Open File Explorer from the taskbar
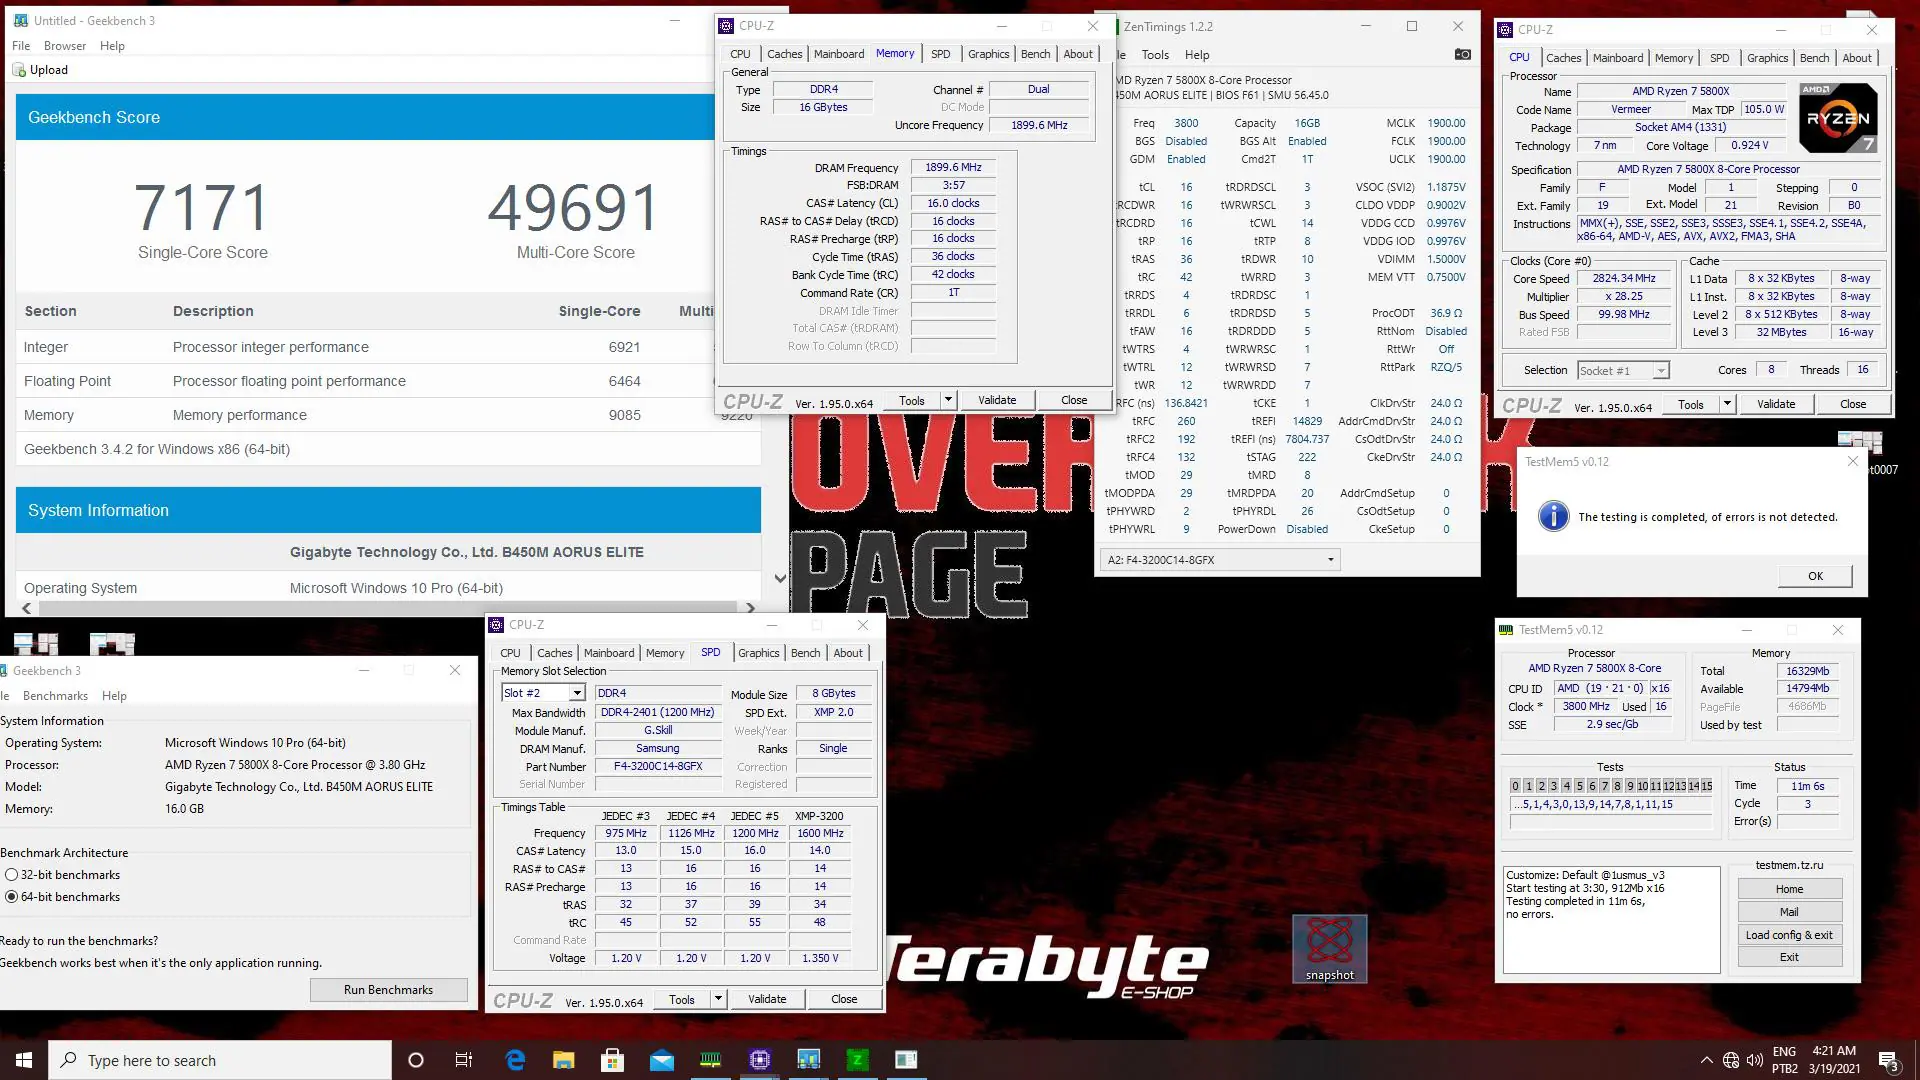 (564, 1060)
